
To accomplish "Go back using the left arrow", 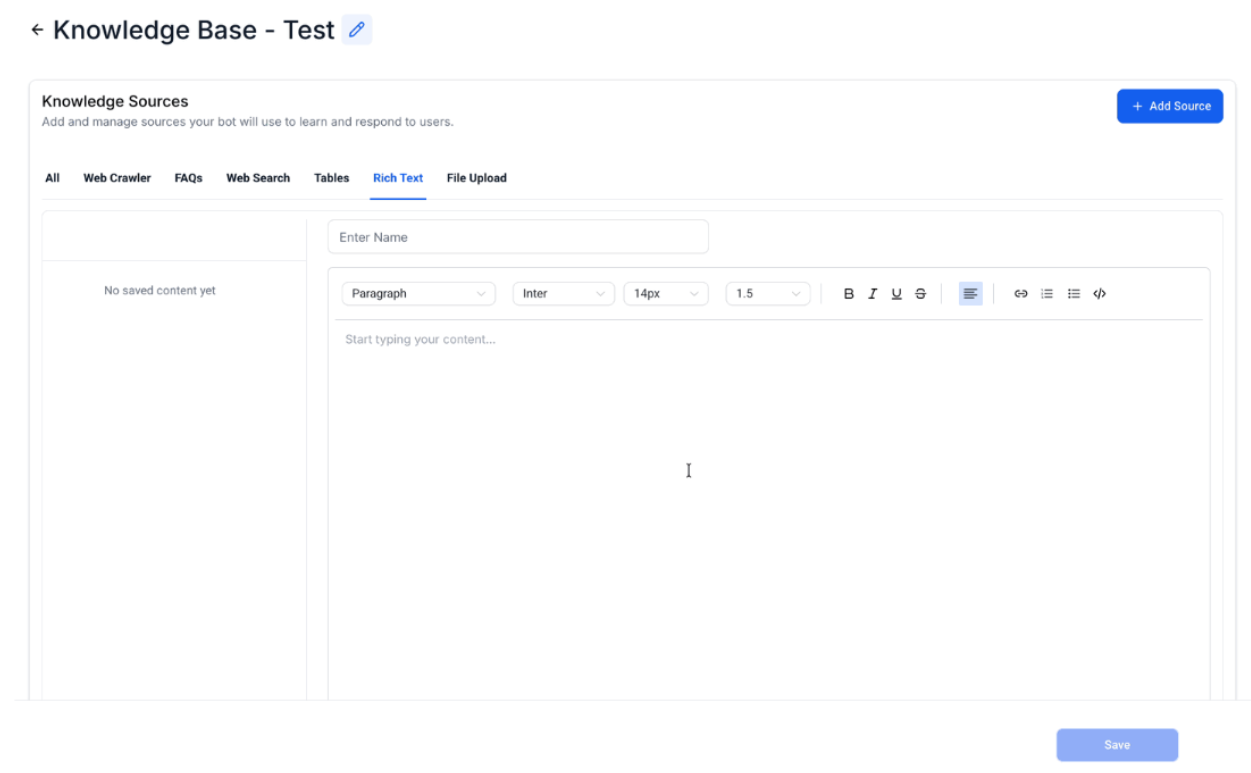I will coord(37,30).
